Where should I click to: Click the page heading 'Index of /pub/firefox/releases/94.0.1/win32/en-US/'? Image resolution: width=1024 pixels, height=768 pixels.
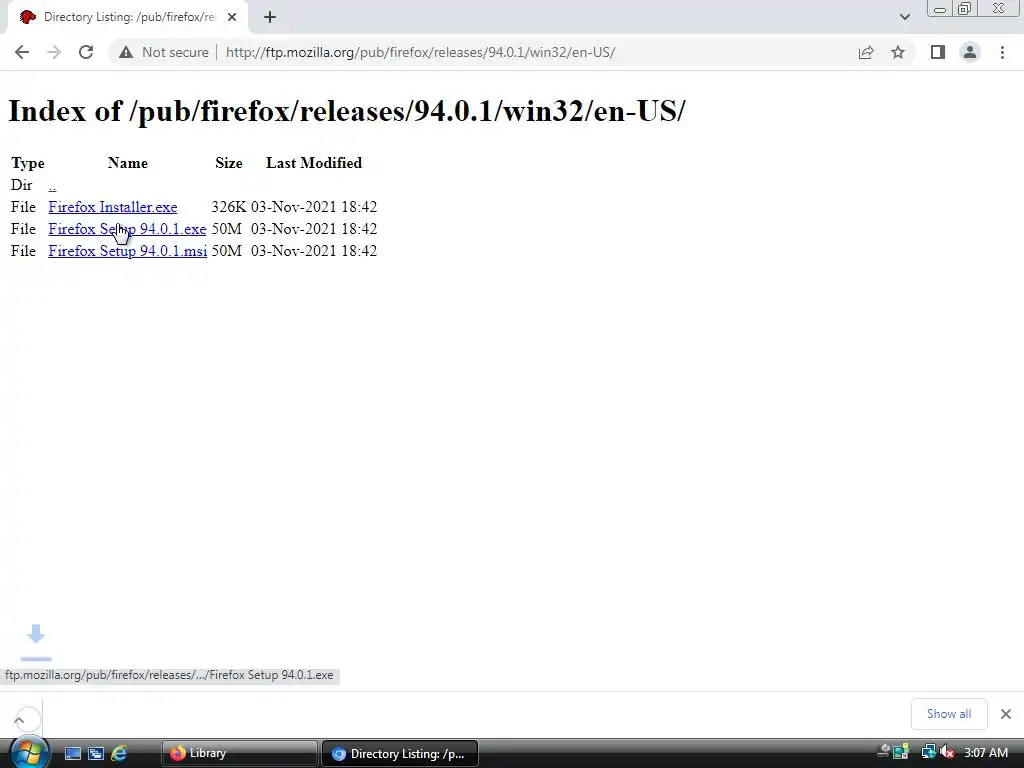tap(347, 111)
